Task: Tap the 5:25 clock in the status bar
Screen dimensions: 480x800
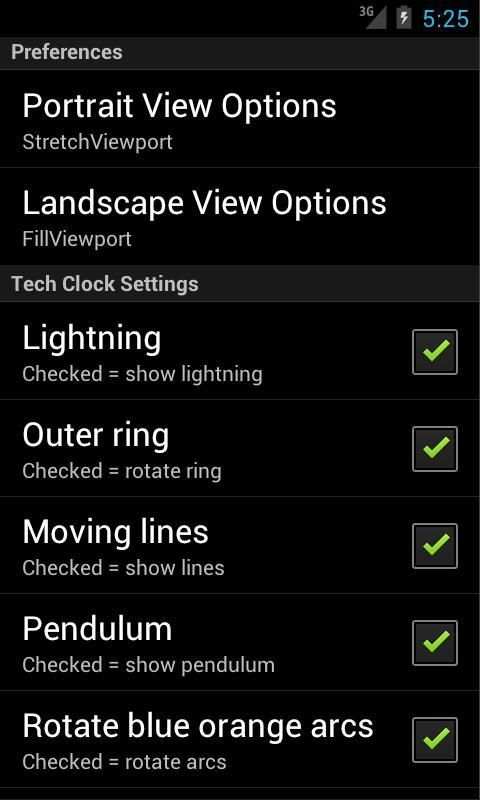Action: (x=445, y=19)
